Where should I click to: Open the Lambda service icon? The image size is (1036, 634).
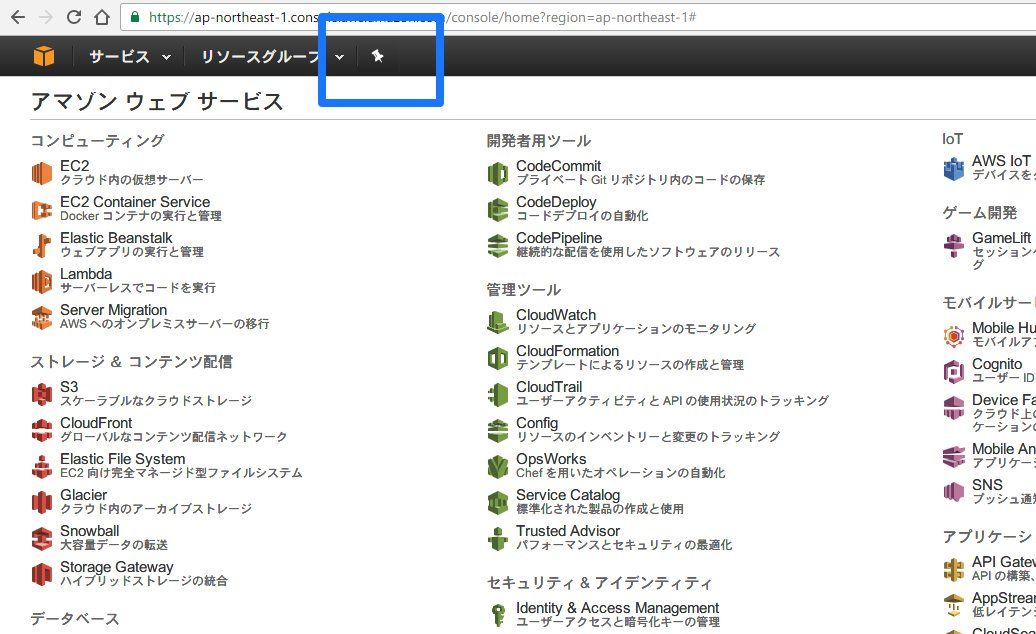pyautogui.click(x=42, y=281)
